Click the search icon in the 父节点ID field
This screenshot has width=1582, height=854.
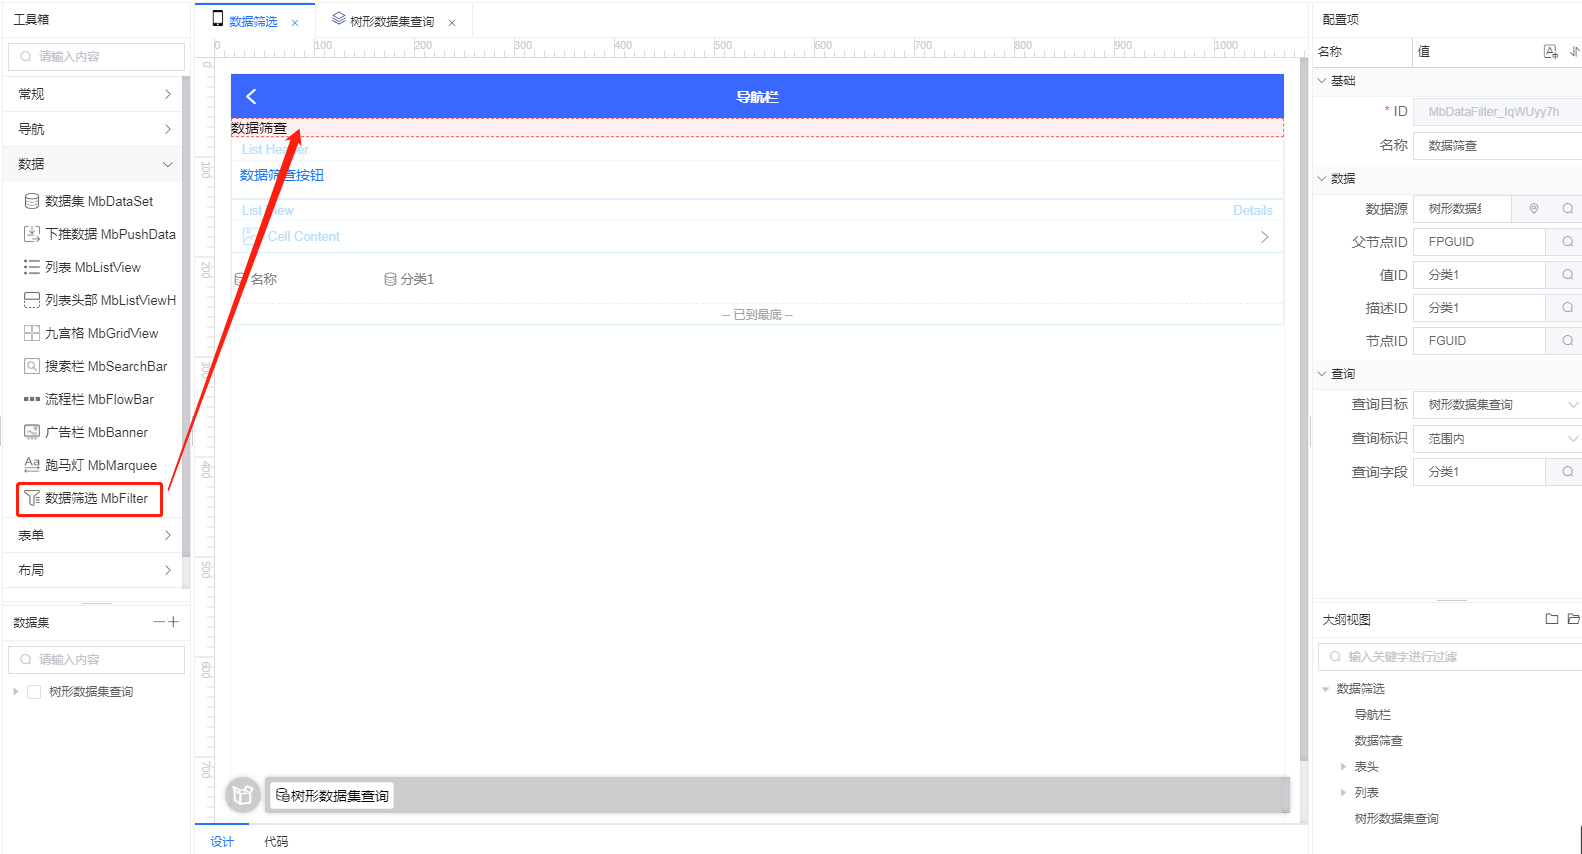tap(1567, 242)
